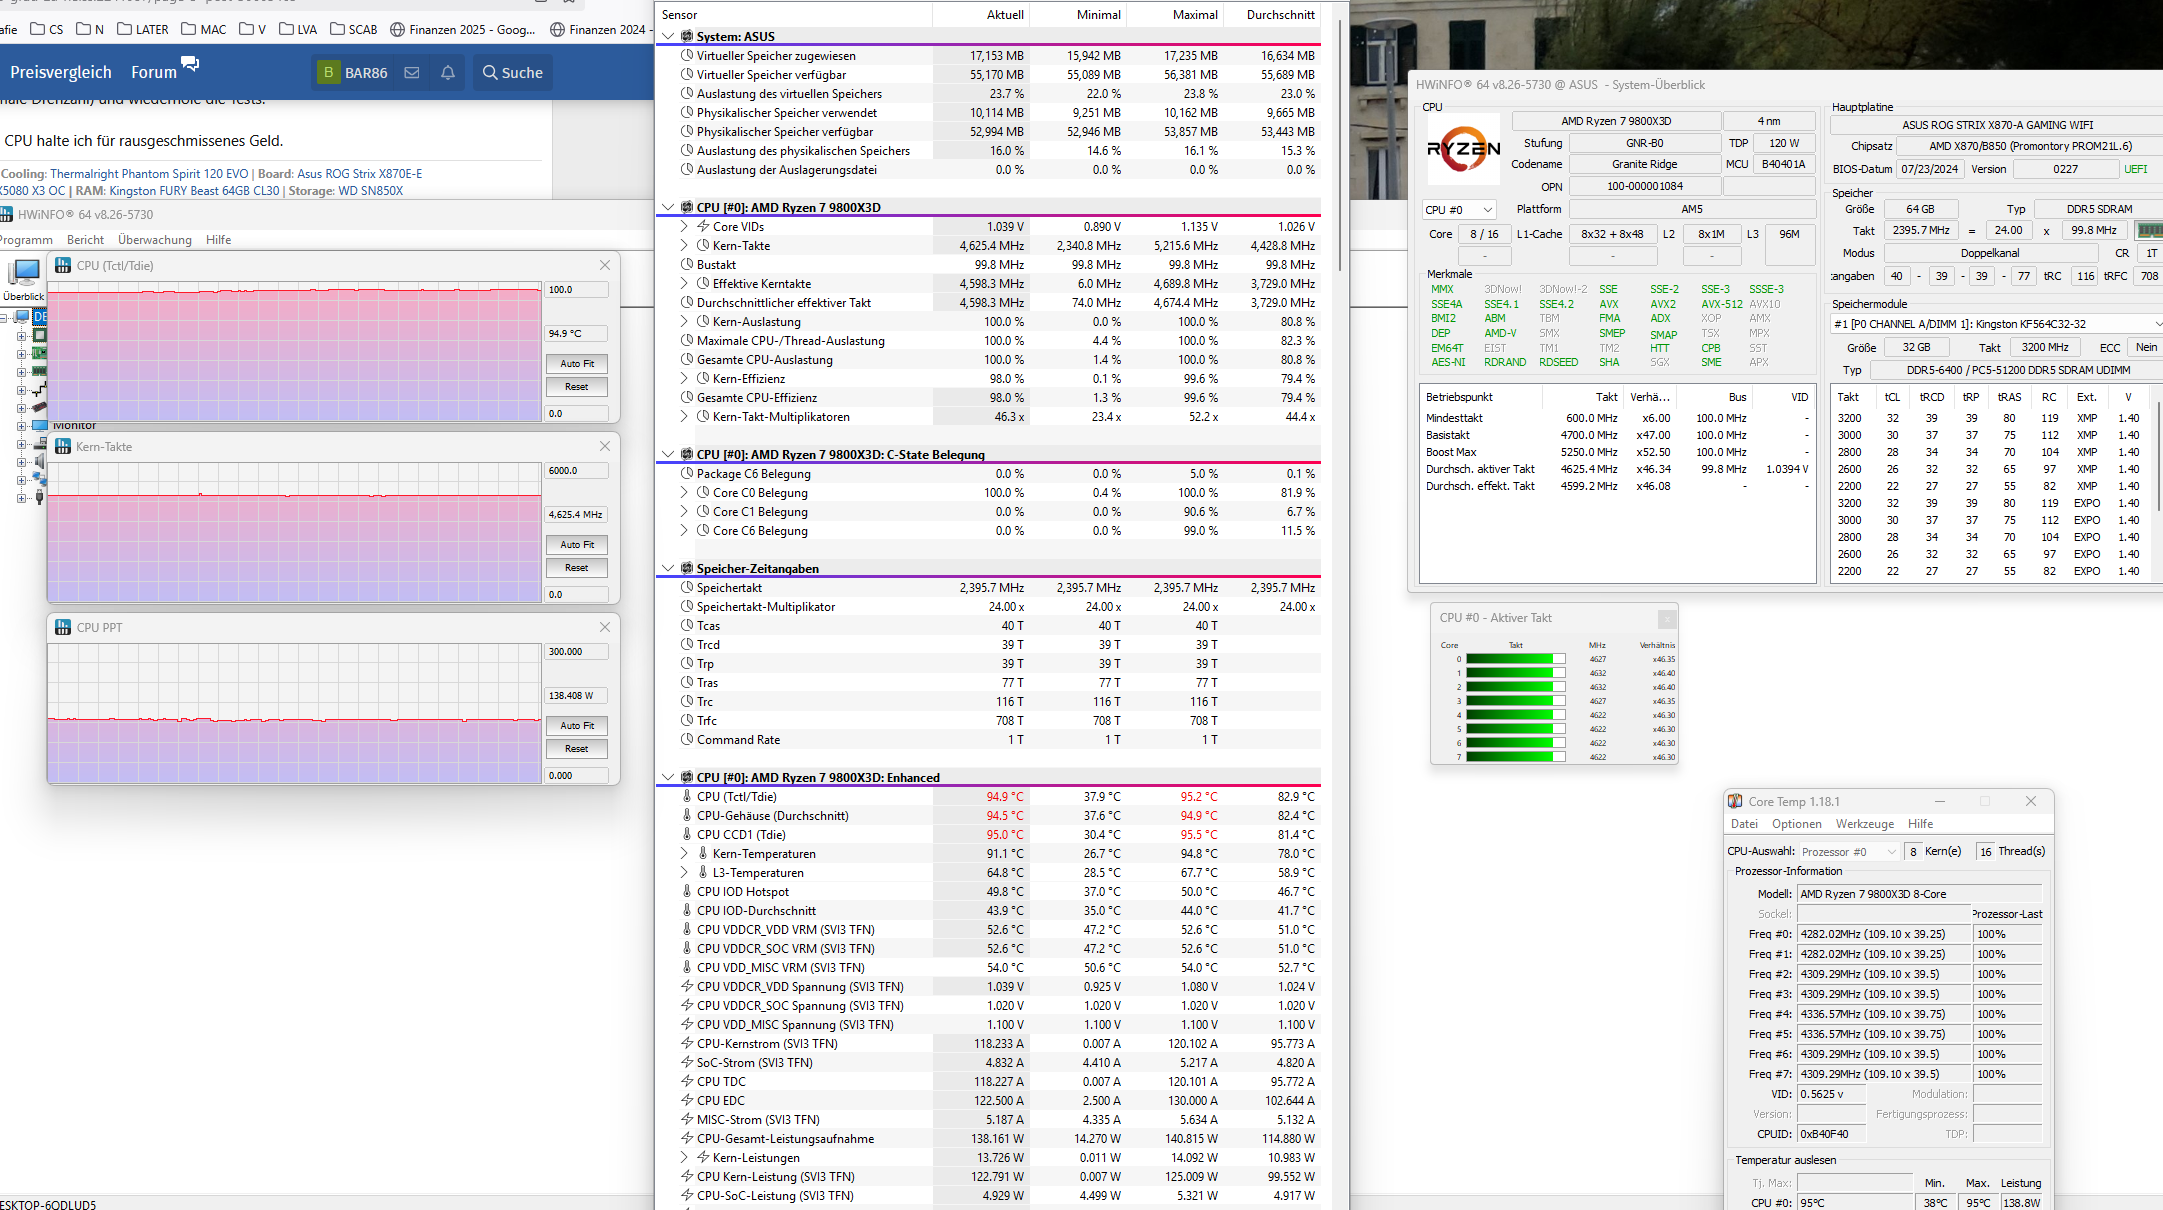
Task: Click the BAR86 user avatar badge
Action: click(328, 73)
